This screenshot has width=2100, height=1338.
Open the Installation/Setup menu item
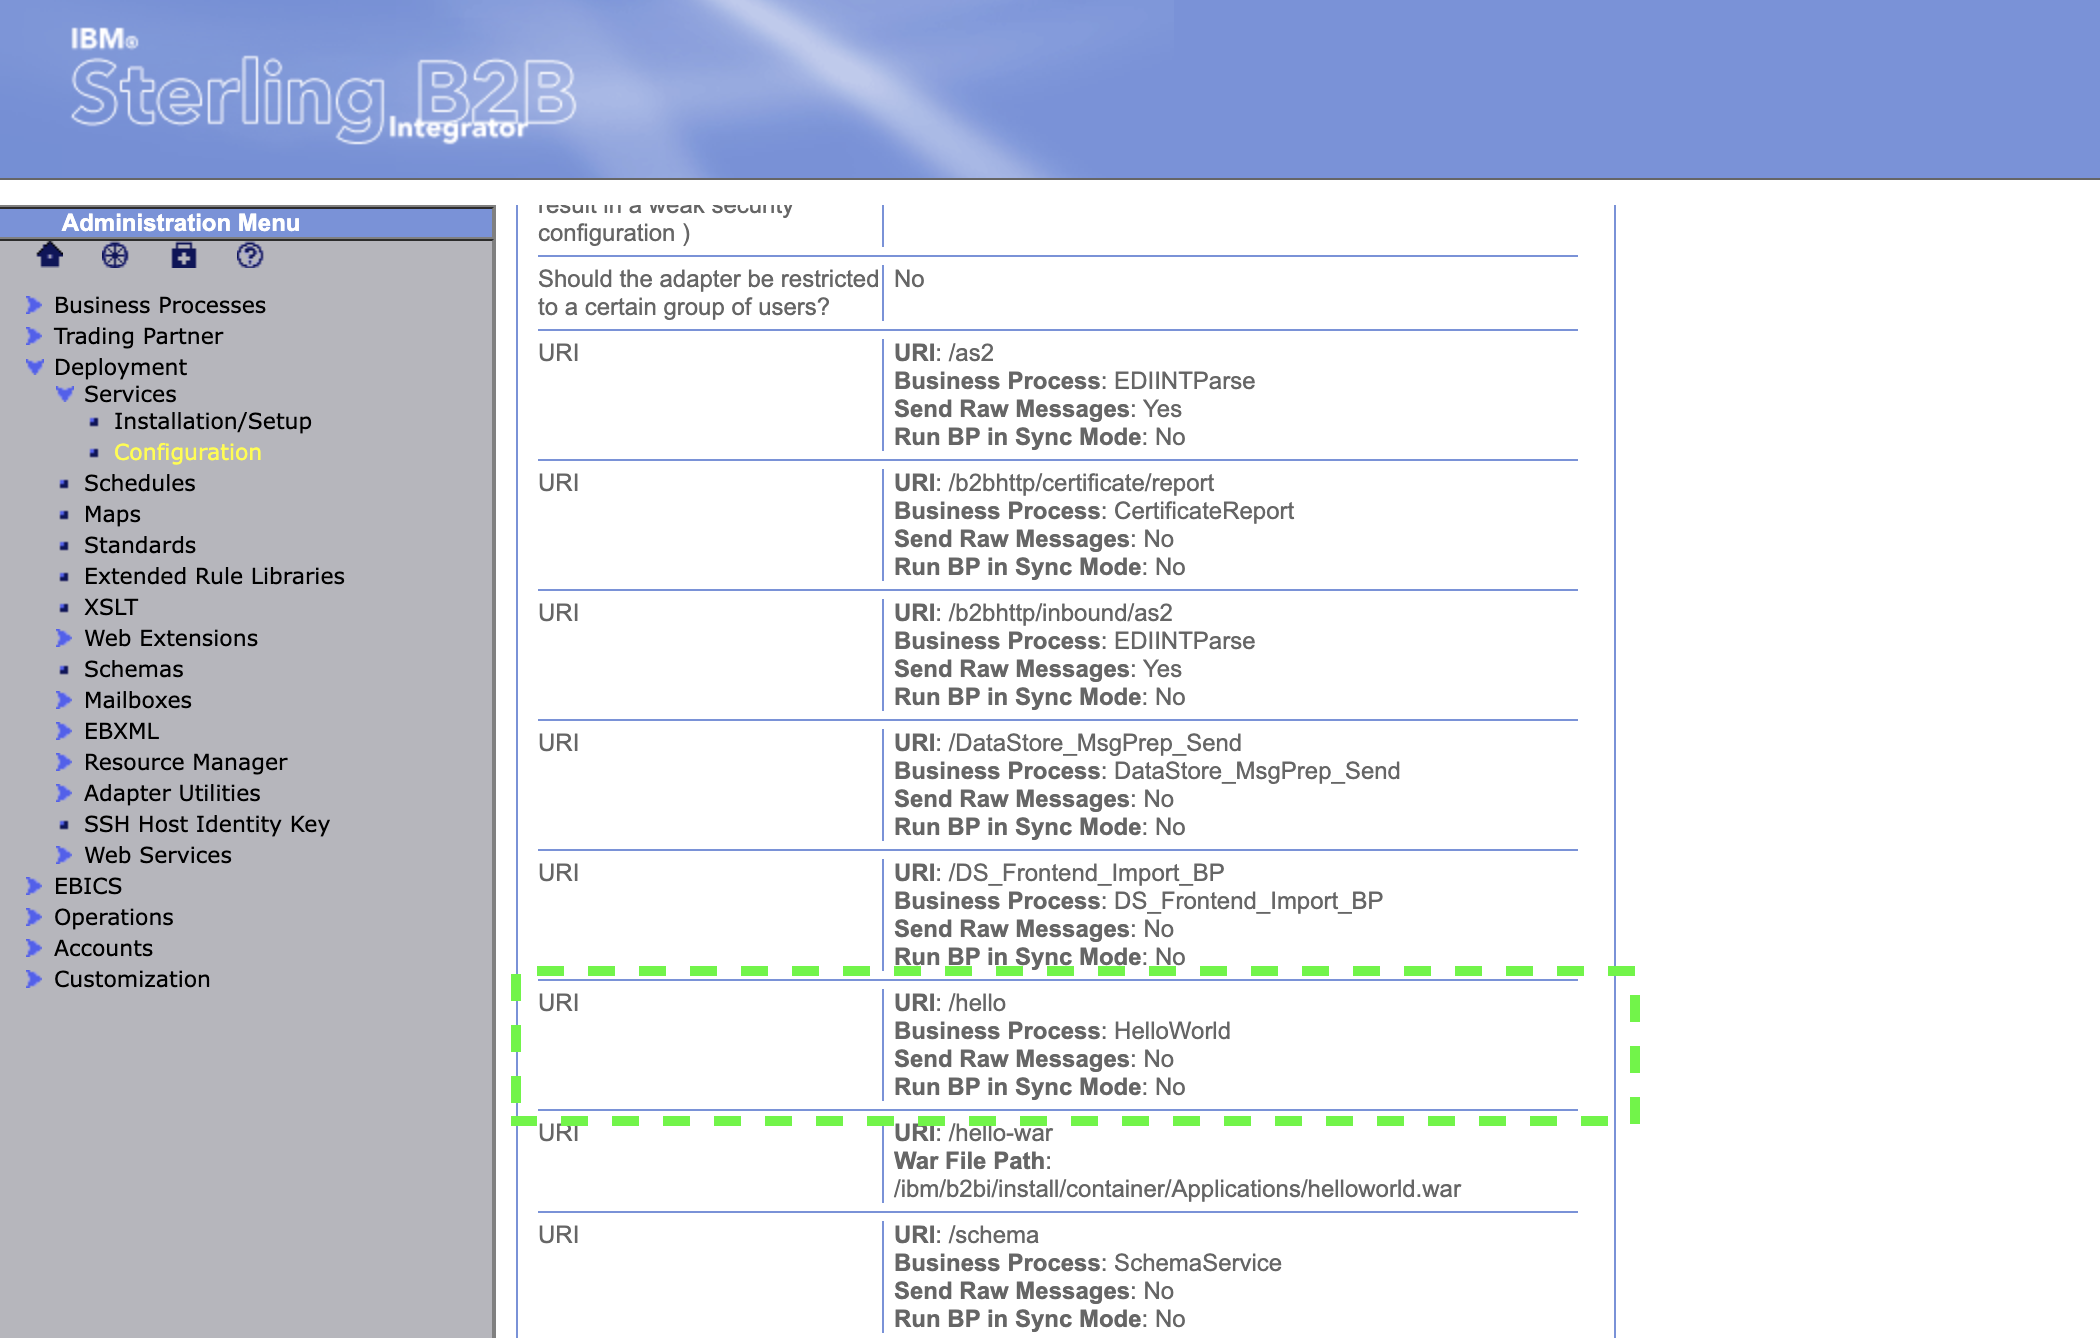[x=212, y=421]
